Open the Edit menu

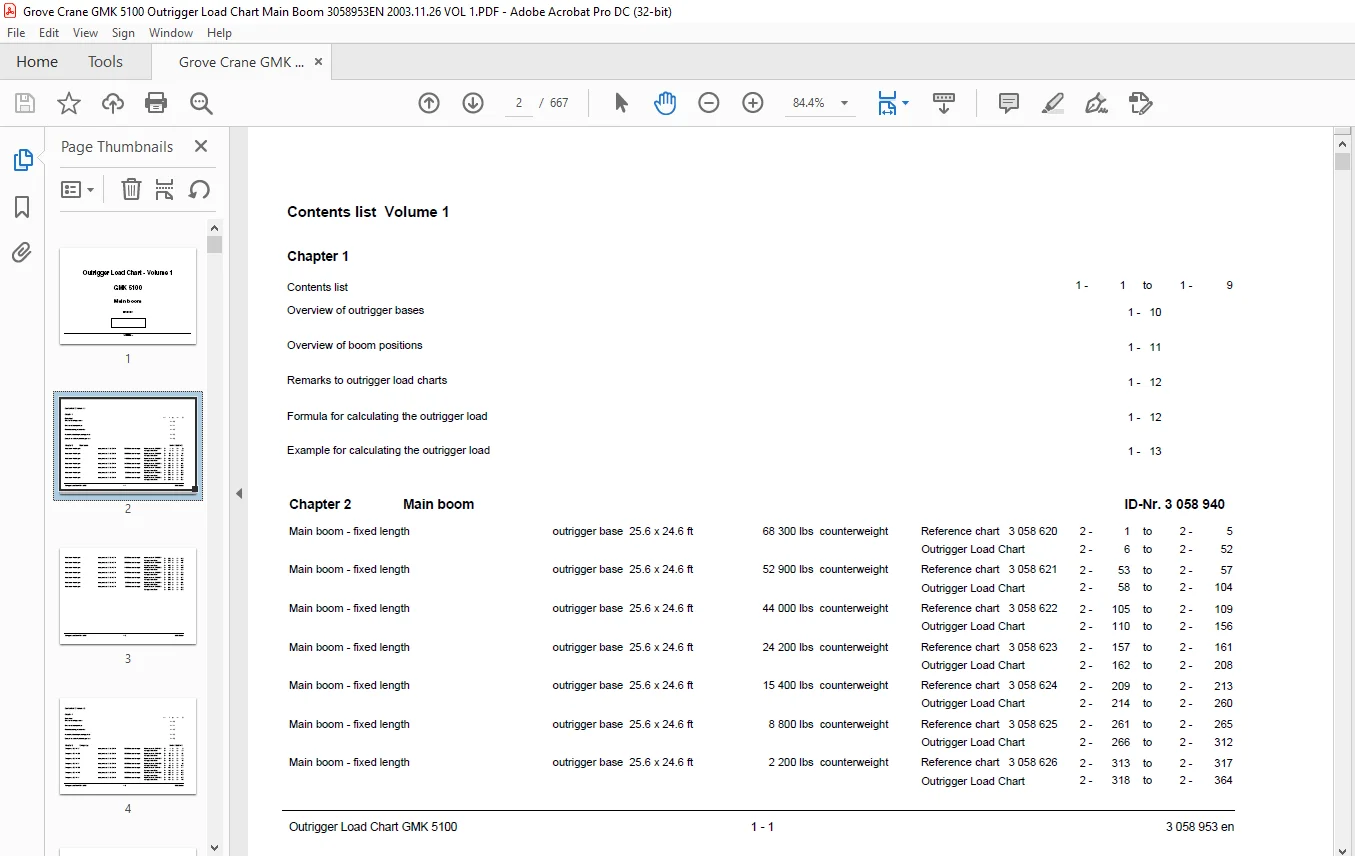49,33
